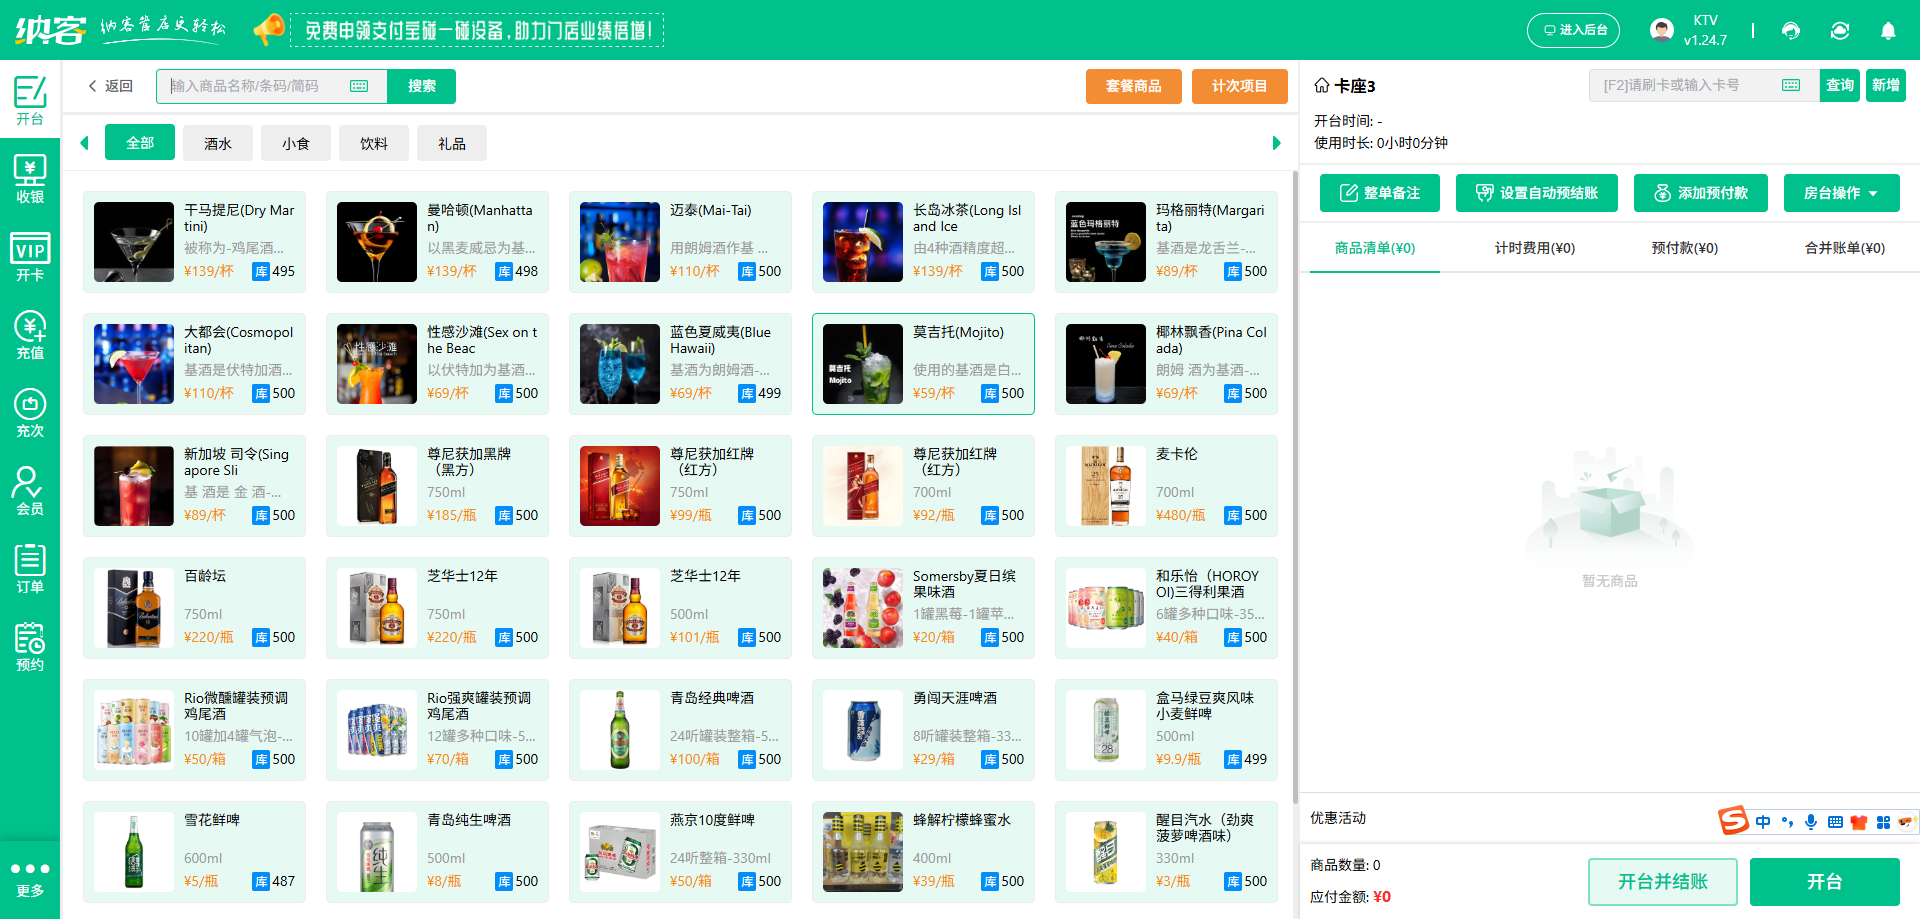Click the 整单备注 button
The width and height of the screenshot is (1920, 919).
(1380, 193)
